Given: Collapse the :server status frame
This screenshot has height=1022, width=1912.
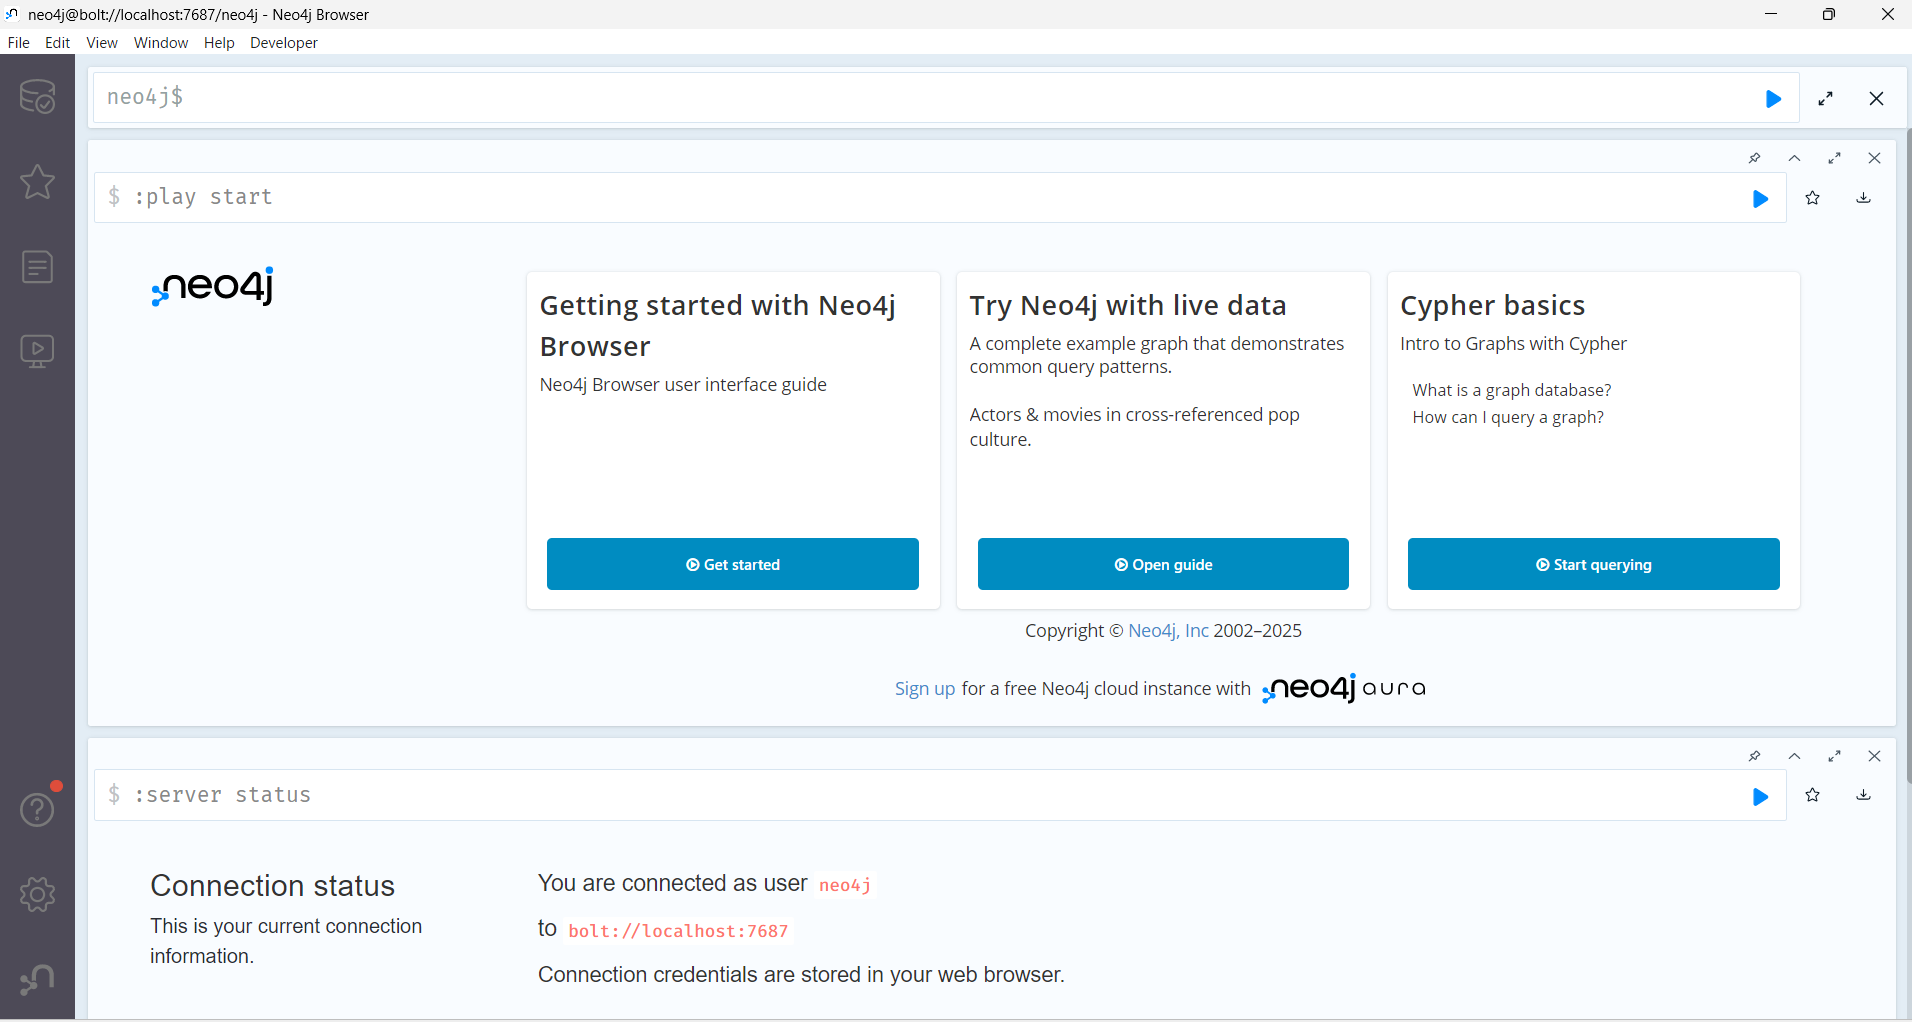Looking at the screenshot, I should pos(1794,756).
